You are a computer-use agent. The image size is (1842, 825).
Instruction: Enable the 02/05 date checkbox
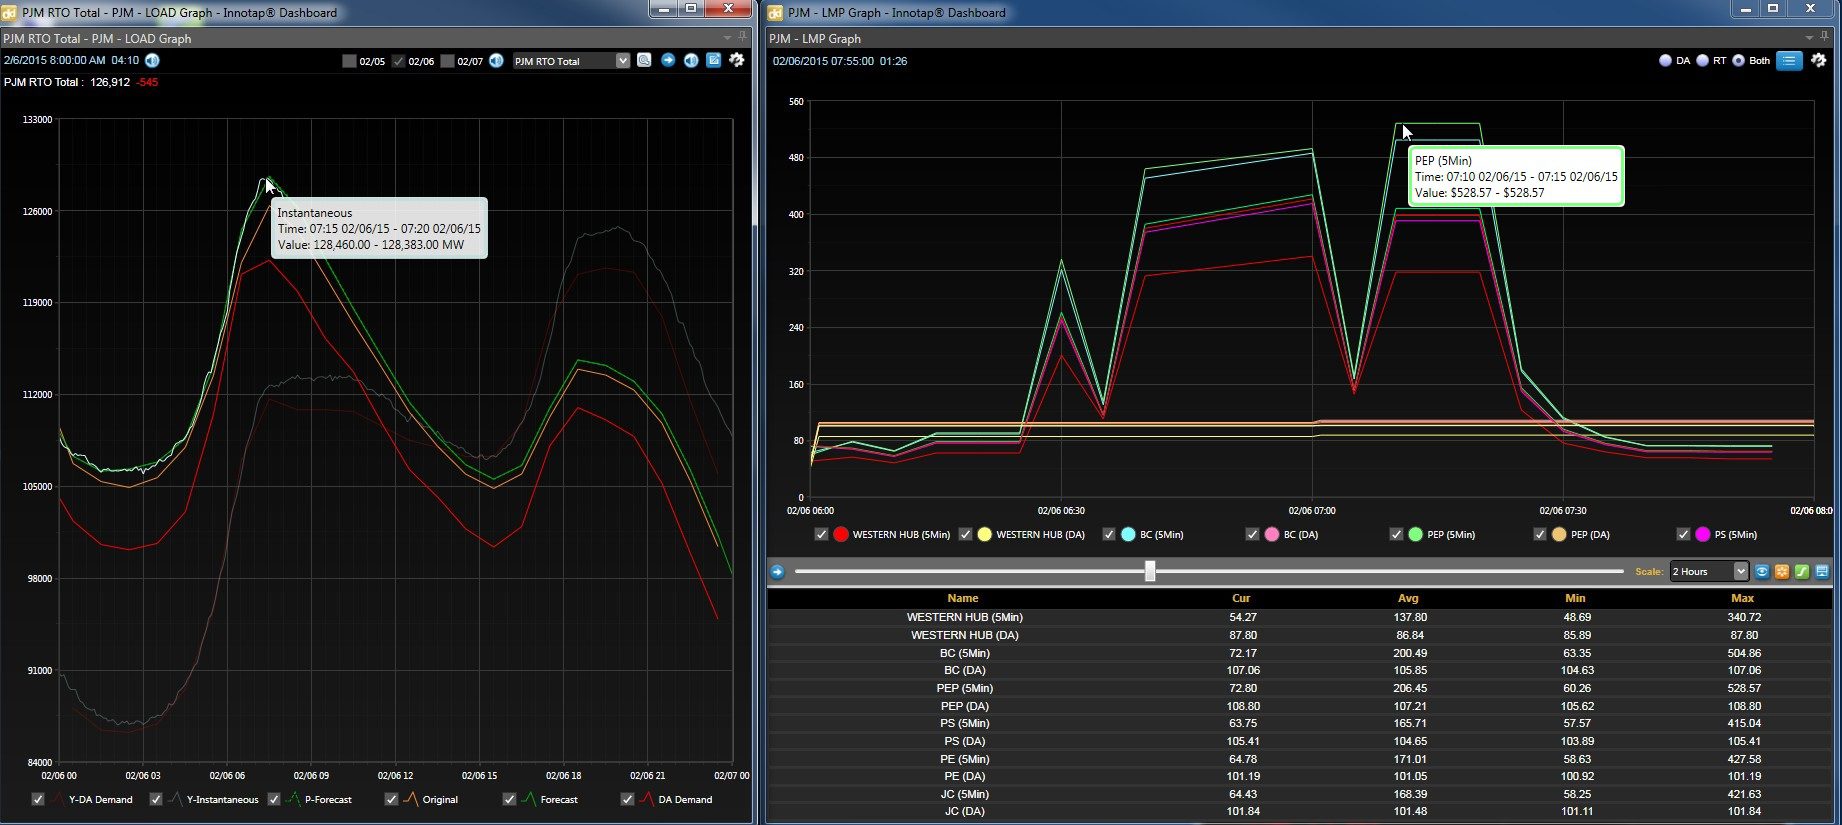pos(349,61)
